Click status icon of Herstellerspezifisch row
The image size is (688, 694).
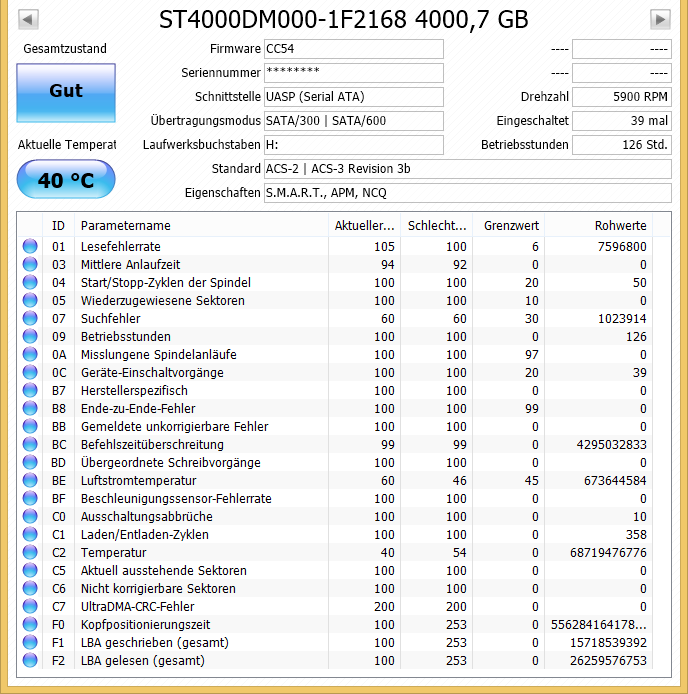[30, 390]
